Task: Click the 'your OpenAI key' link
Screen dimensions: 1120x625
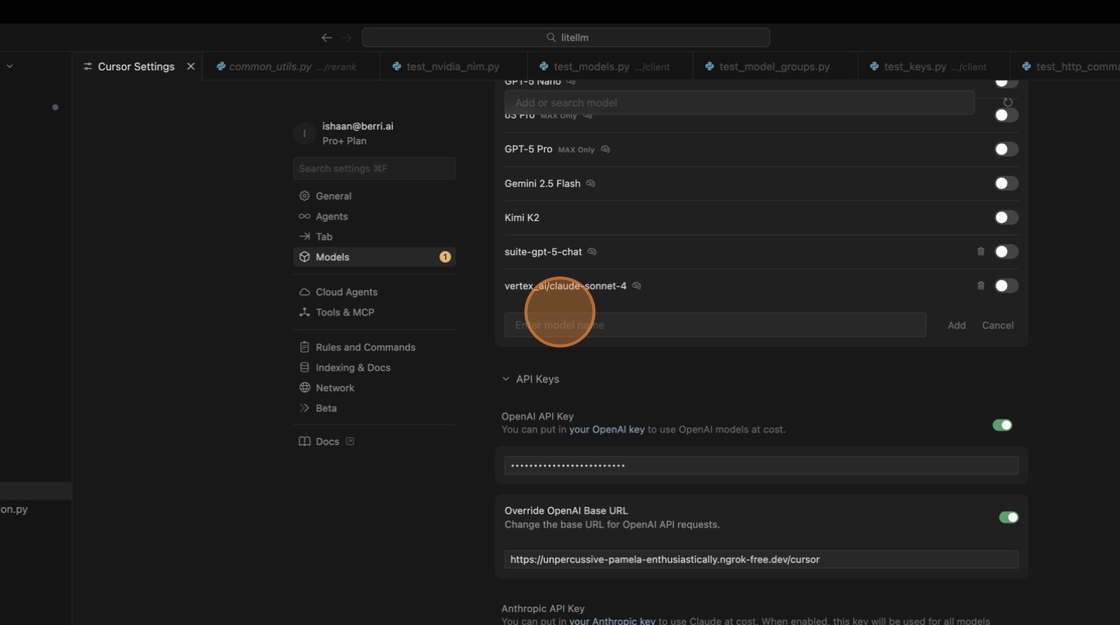Action: coord(606,429)
